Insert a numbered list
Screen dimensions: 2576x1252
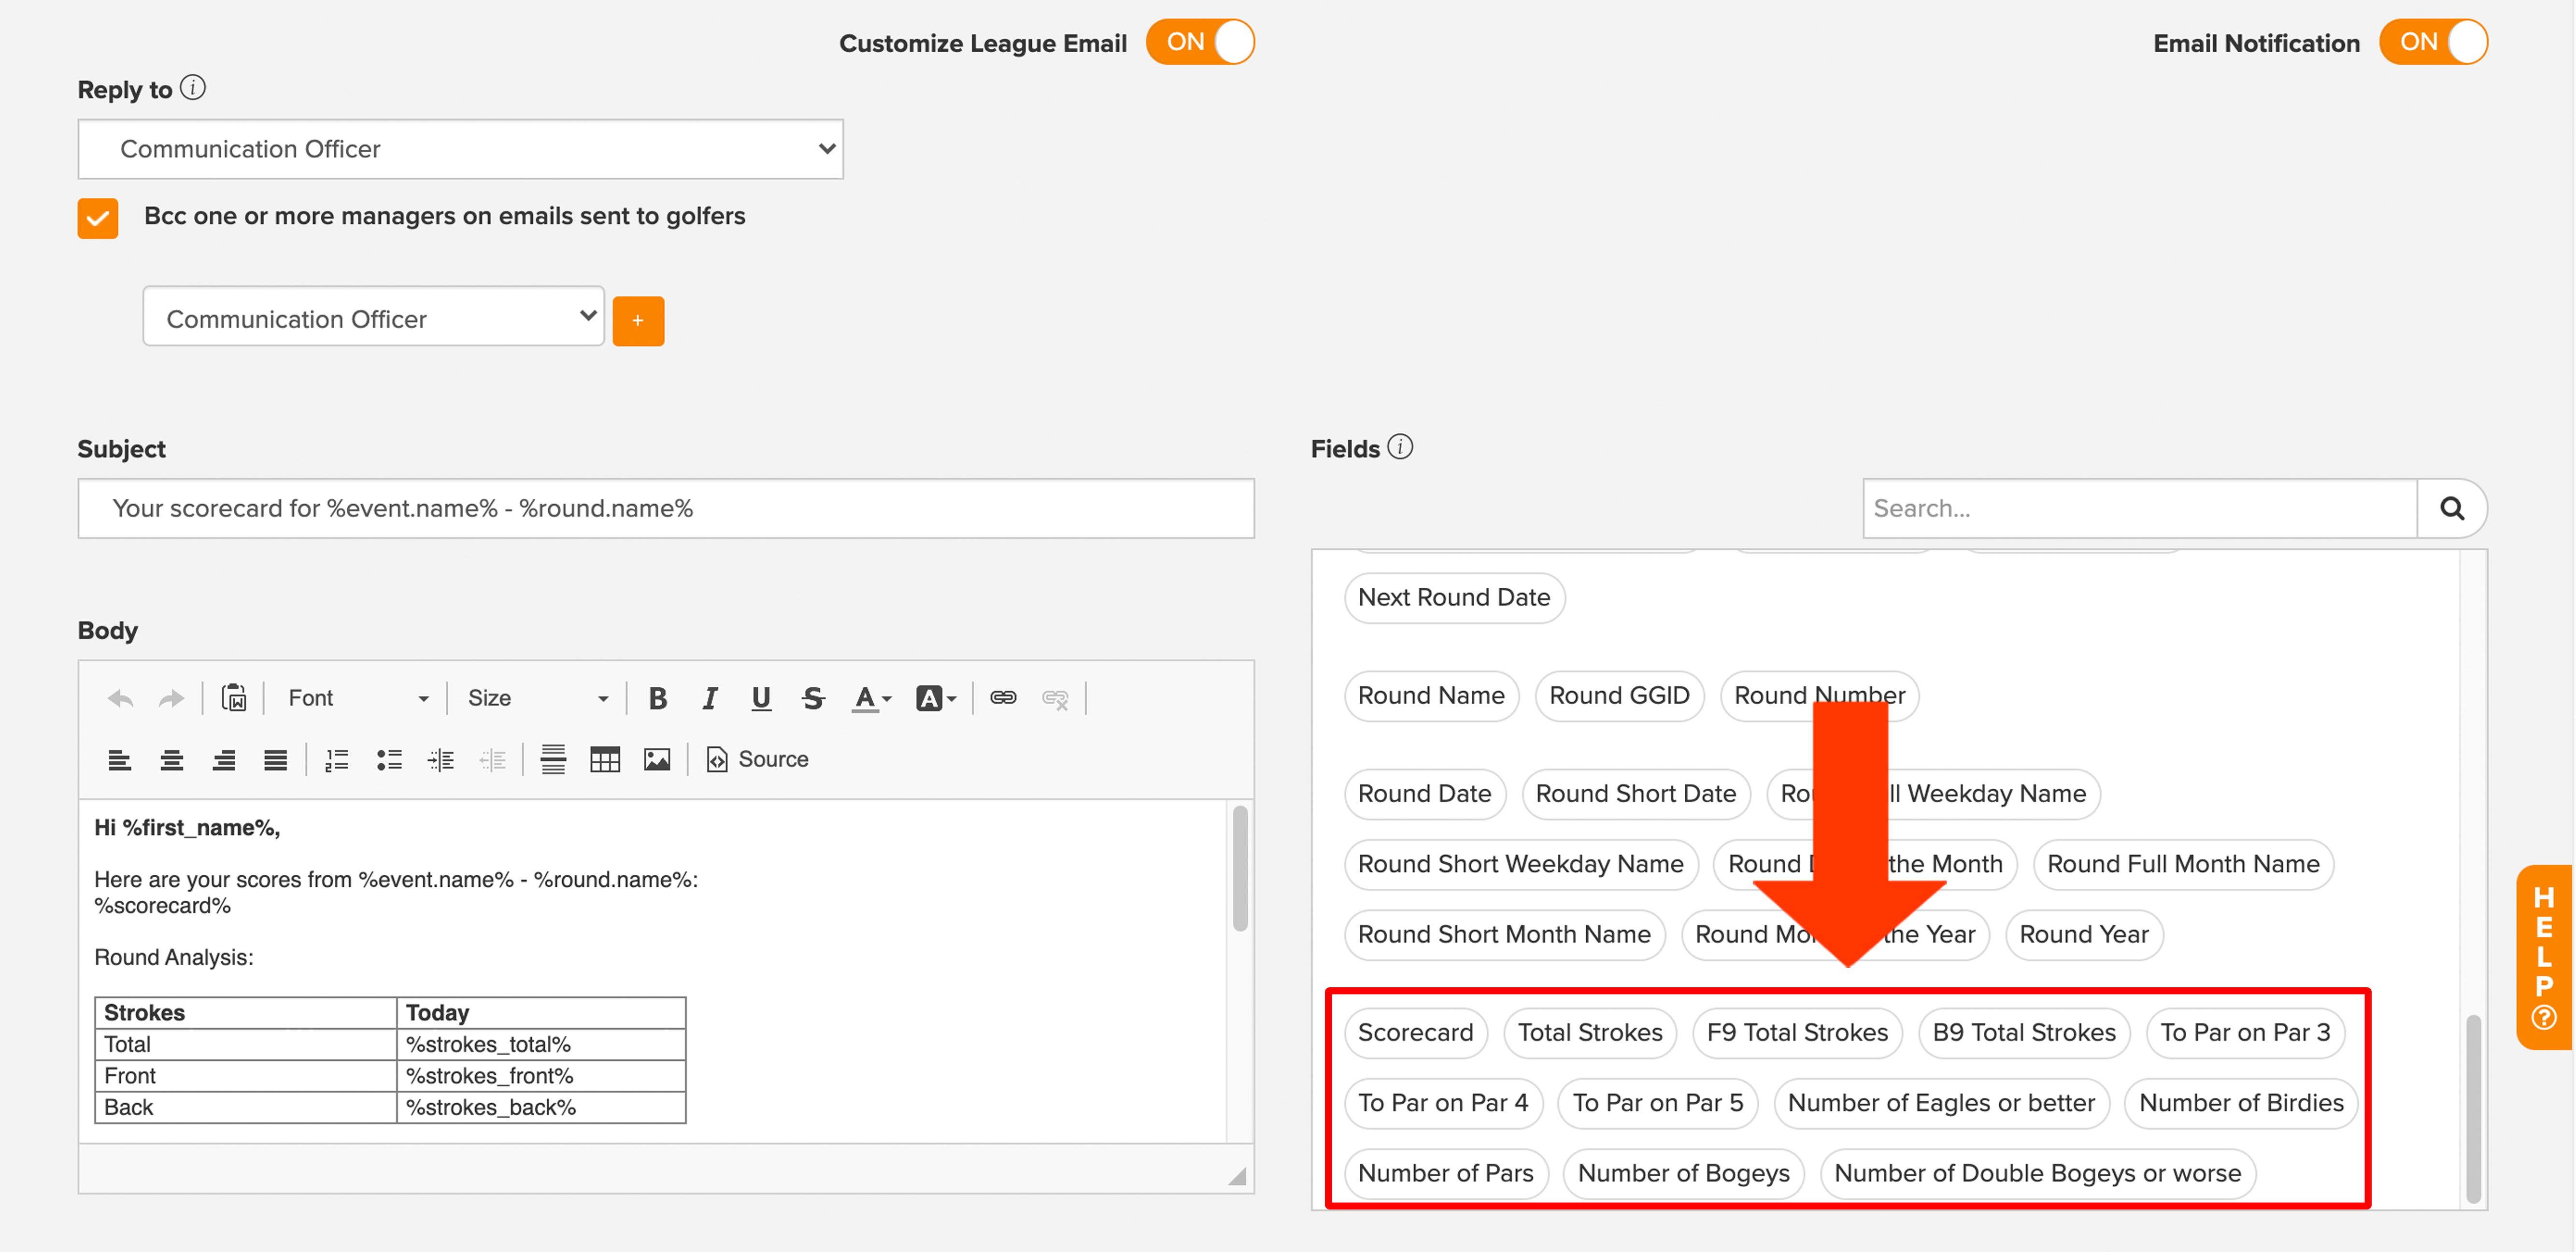tap(337, 760)
